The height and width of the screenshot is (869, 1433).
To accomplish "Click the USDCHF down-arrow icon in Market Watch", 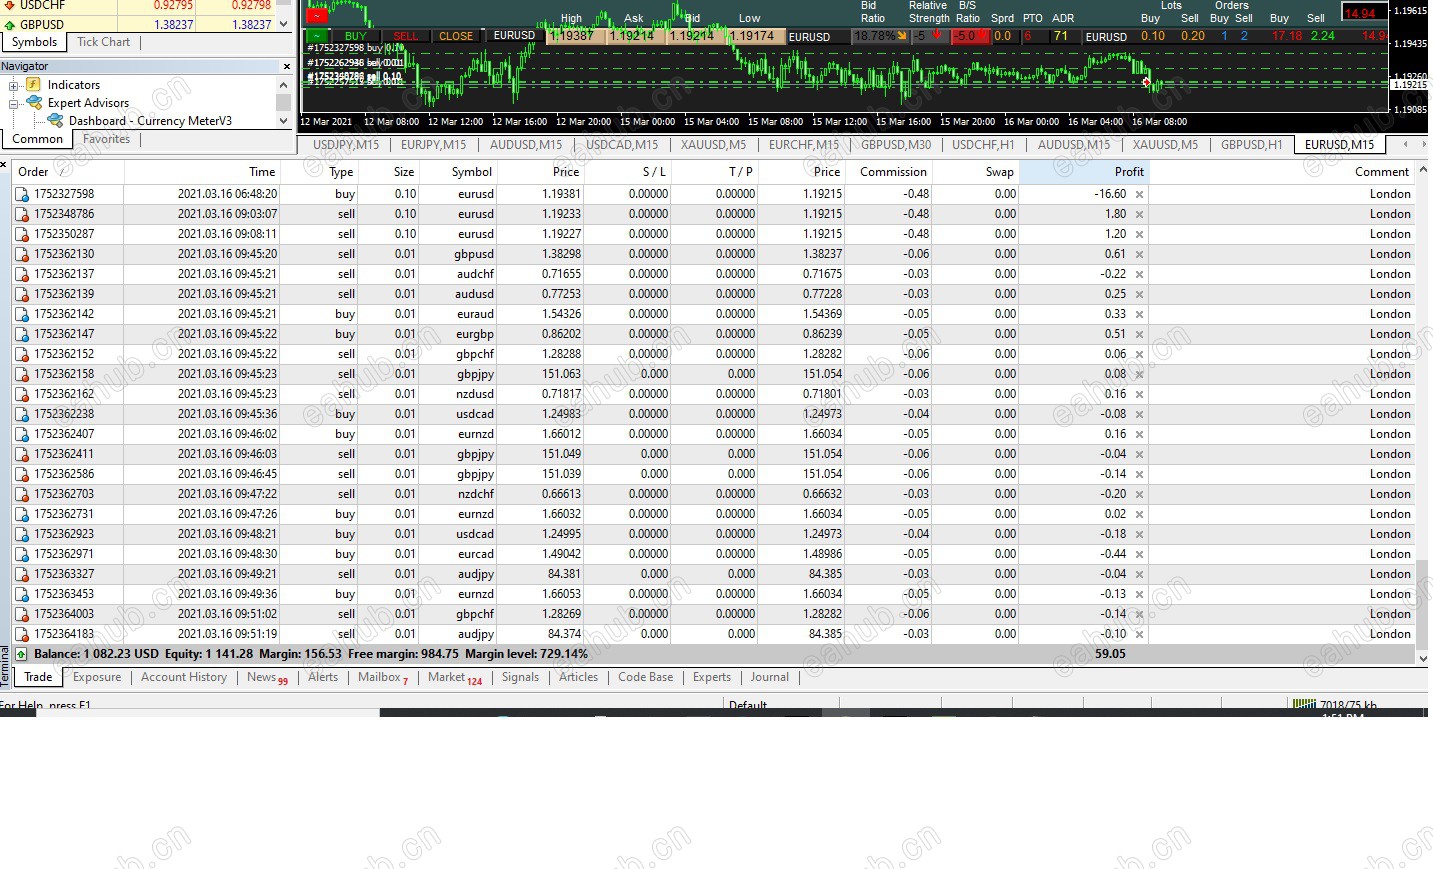I will tap(10, 6).
